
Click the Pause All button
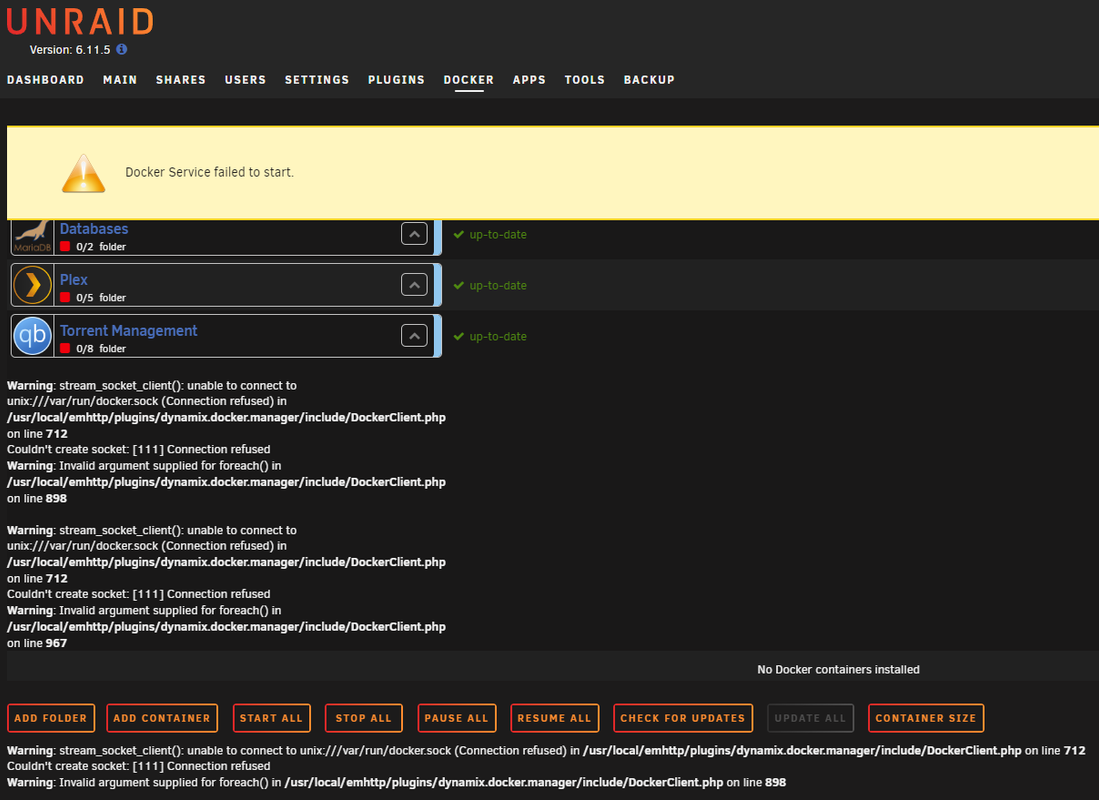[456, 718]
